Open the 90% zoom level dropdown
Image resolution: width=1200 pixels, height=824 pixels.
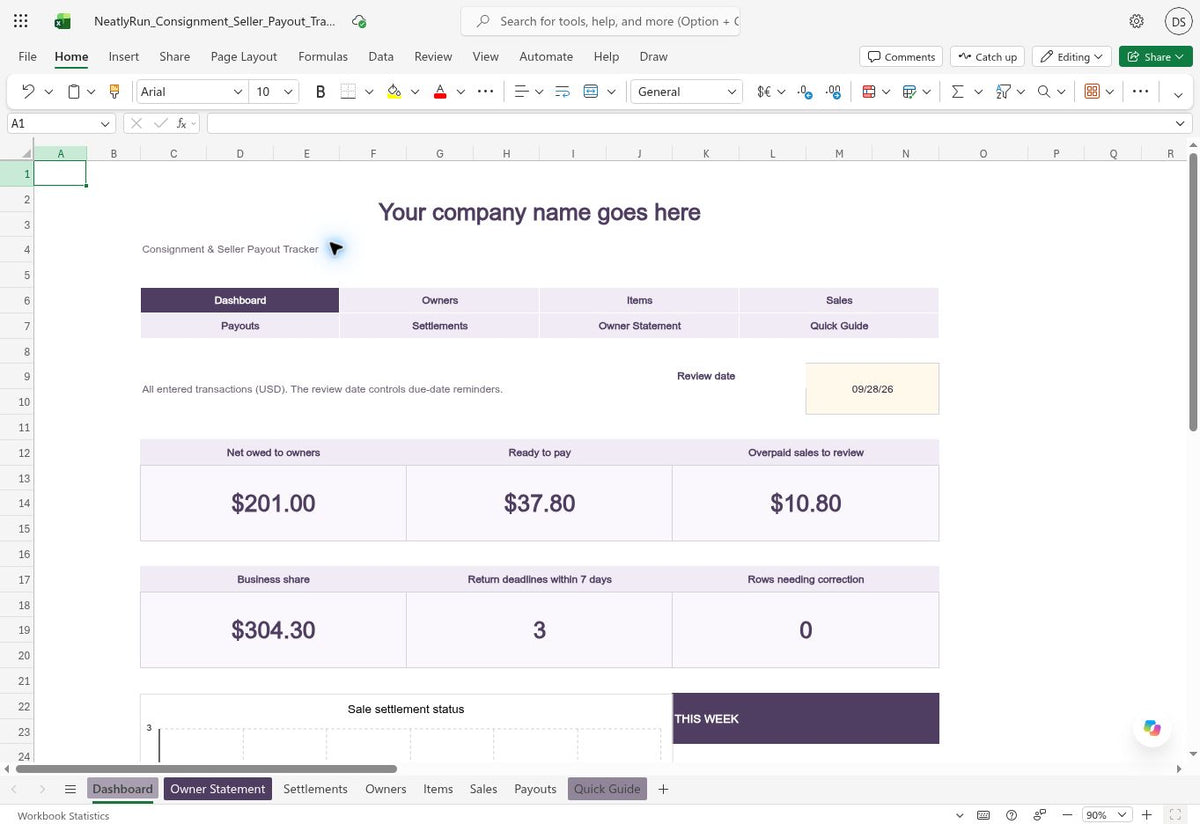(1107, 815)
